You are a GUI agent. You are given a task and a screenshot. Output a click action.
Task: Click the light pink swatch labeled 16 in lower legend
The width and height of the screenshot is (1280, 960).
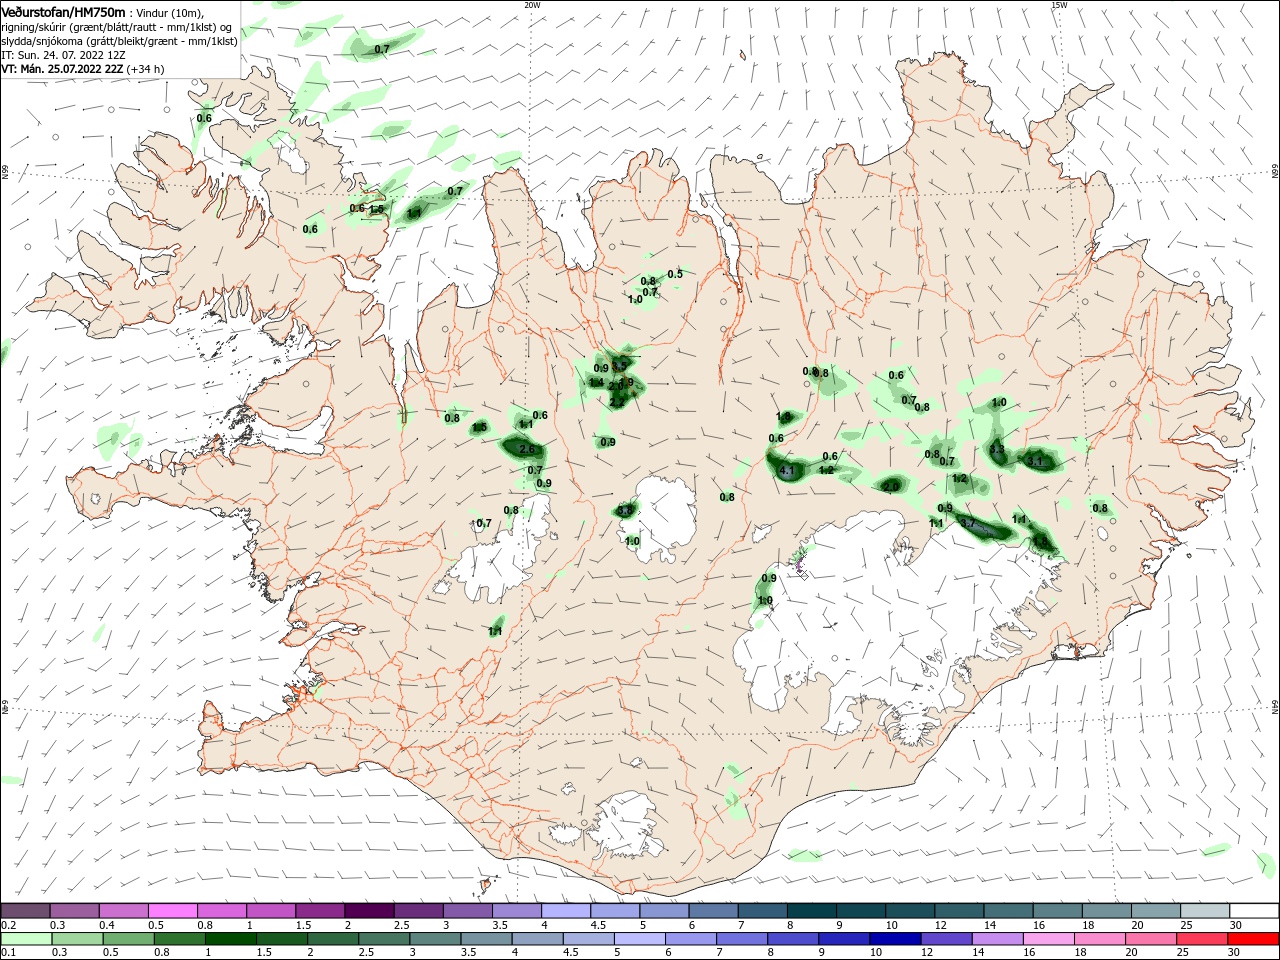pyautogui.click(x=1049, y=939)
